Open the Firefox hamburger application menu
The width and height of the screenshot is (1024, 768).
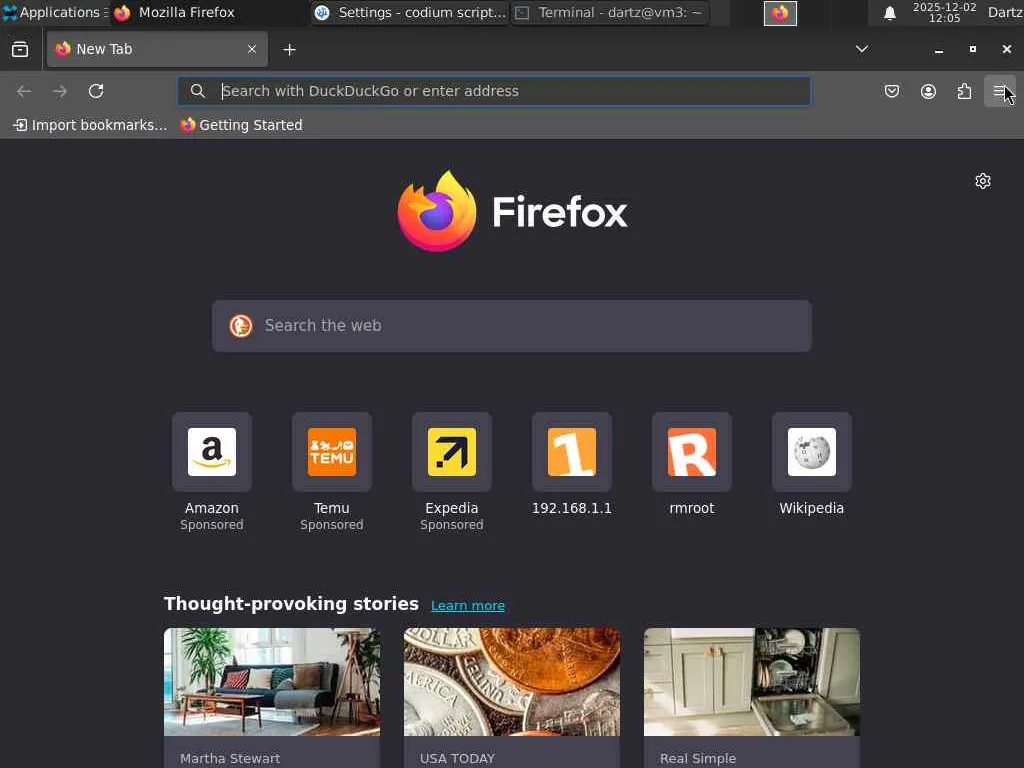999,91
